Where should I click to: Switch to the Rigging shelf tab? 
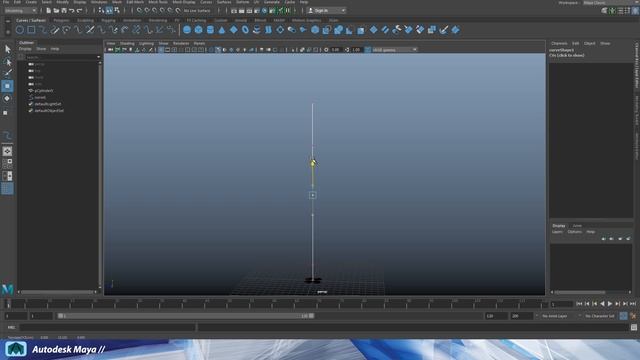point(108,20)
